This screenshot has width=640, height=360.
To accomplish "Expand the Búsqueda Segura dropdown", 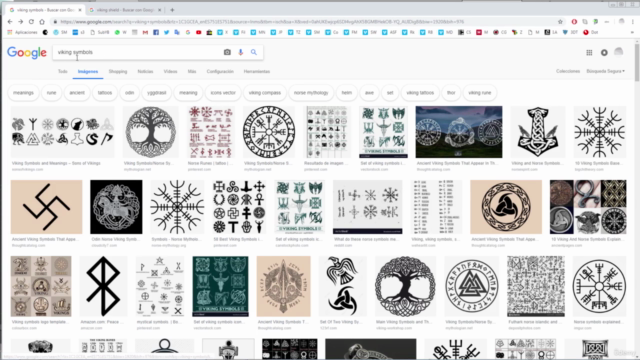I will 605,71.
